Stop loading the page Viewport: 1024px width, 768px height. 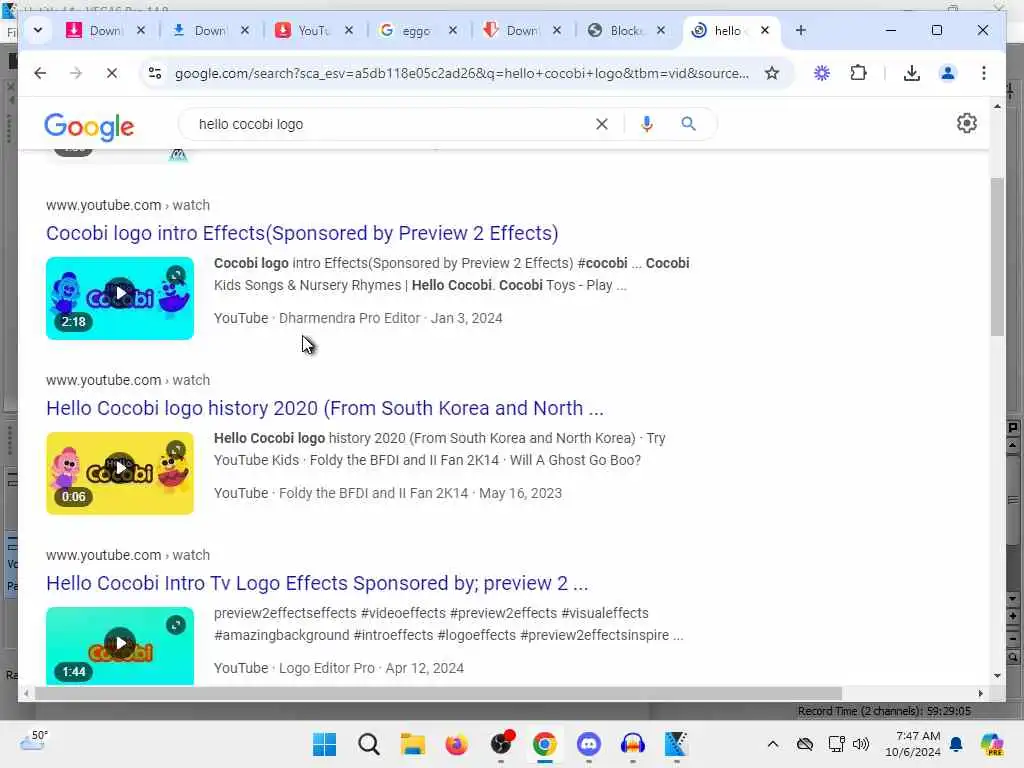point(112,73)
